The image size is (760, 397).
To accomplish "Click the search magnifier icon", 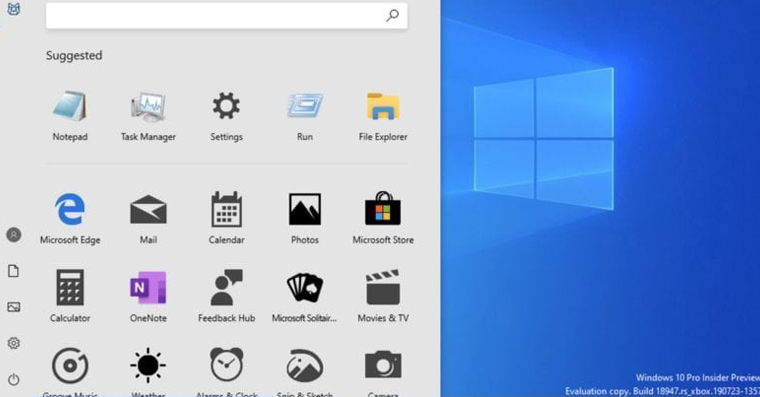I will coord(392,16).
